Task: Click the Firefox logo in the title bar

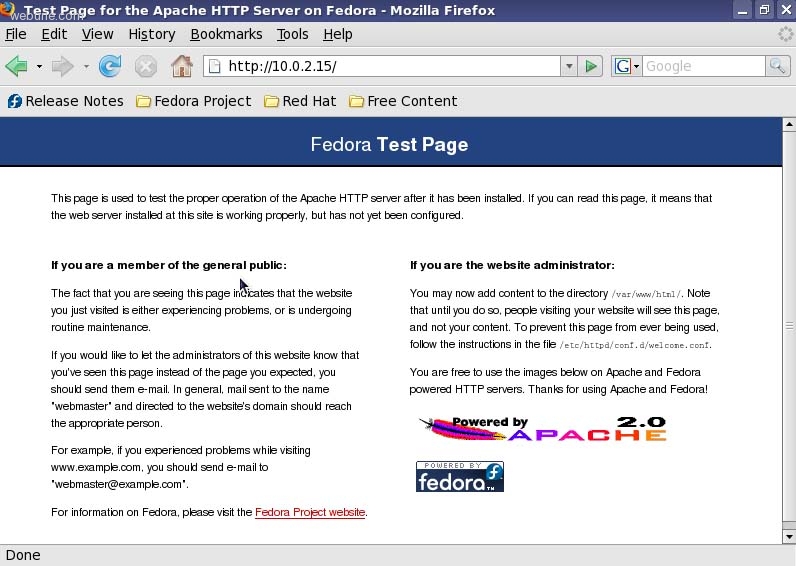Action: [x=7, y=9]
